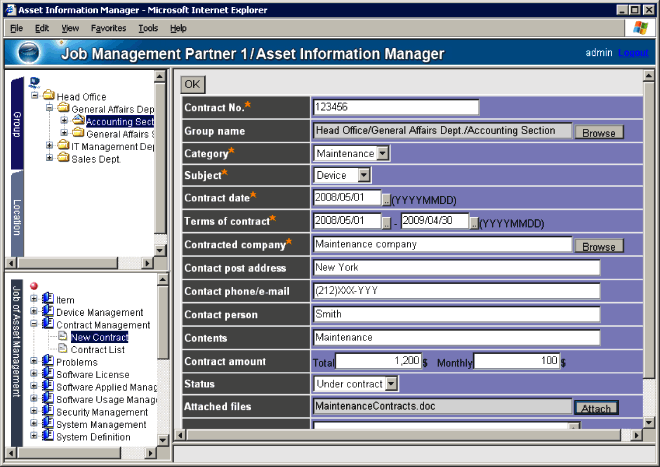Switch to the Location tab
This screenshot has width=660, height=467.
[x=17, y=216]
